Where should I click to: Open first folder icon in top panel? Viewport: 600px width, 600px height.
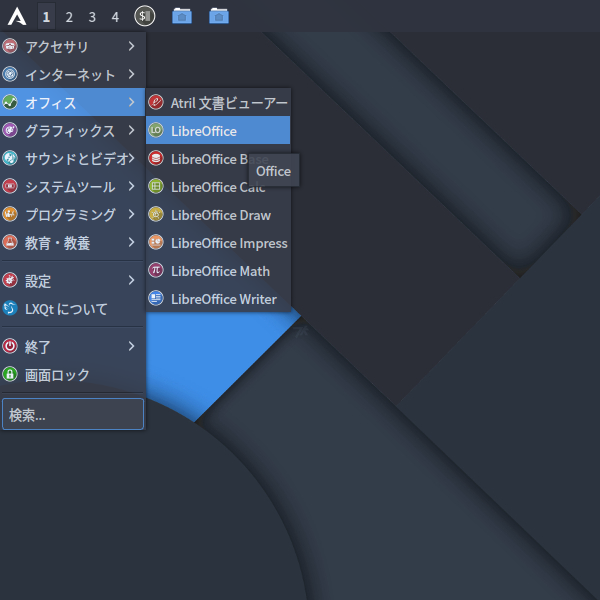click(182, 16)
